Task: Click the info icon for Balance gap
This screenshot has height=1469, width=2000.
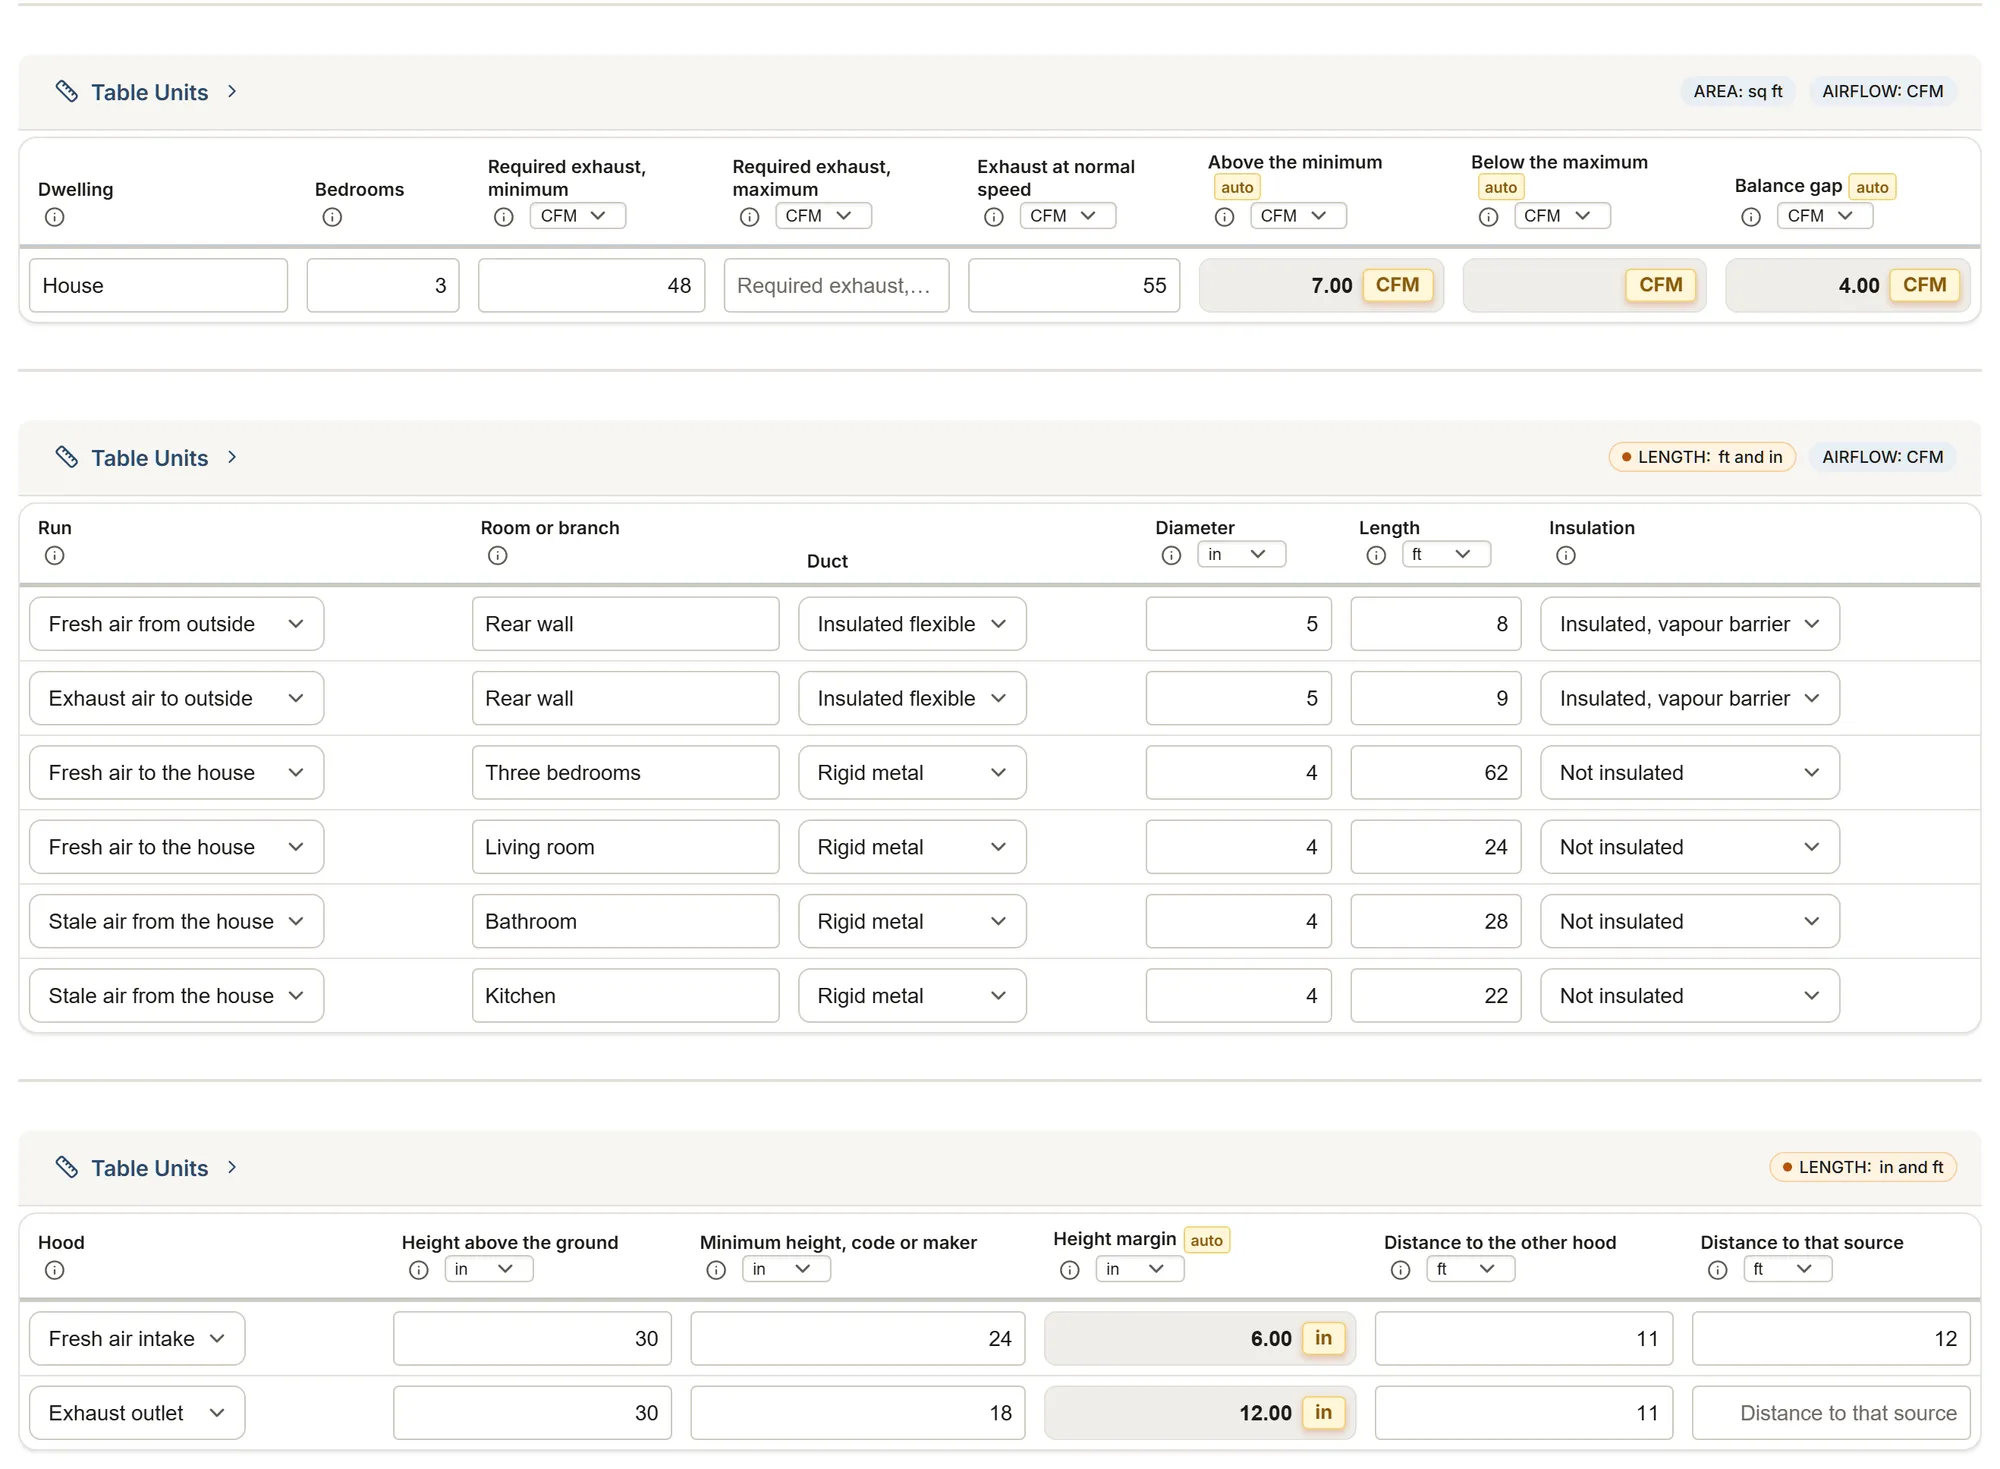Action: click(x=1751, y=217)
